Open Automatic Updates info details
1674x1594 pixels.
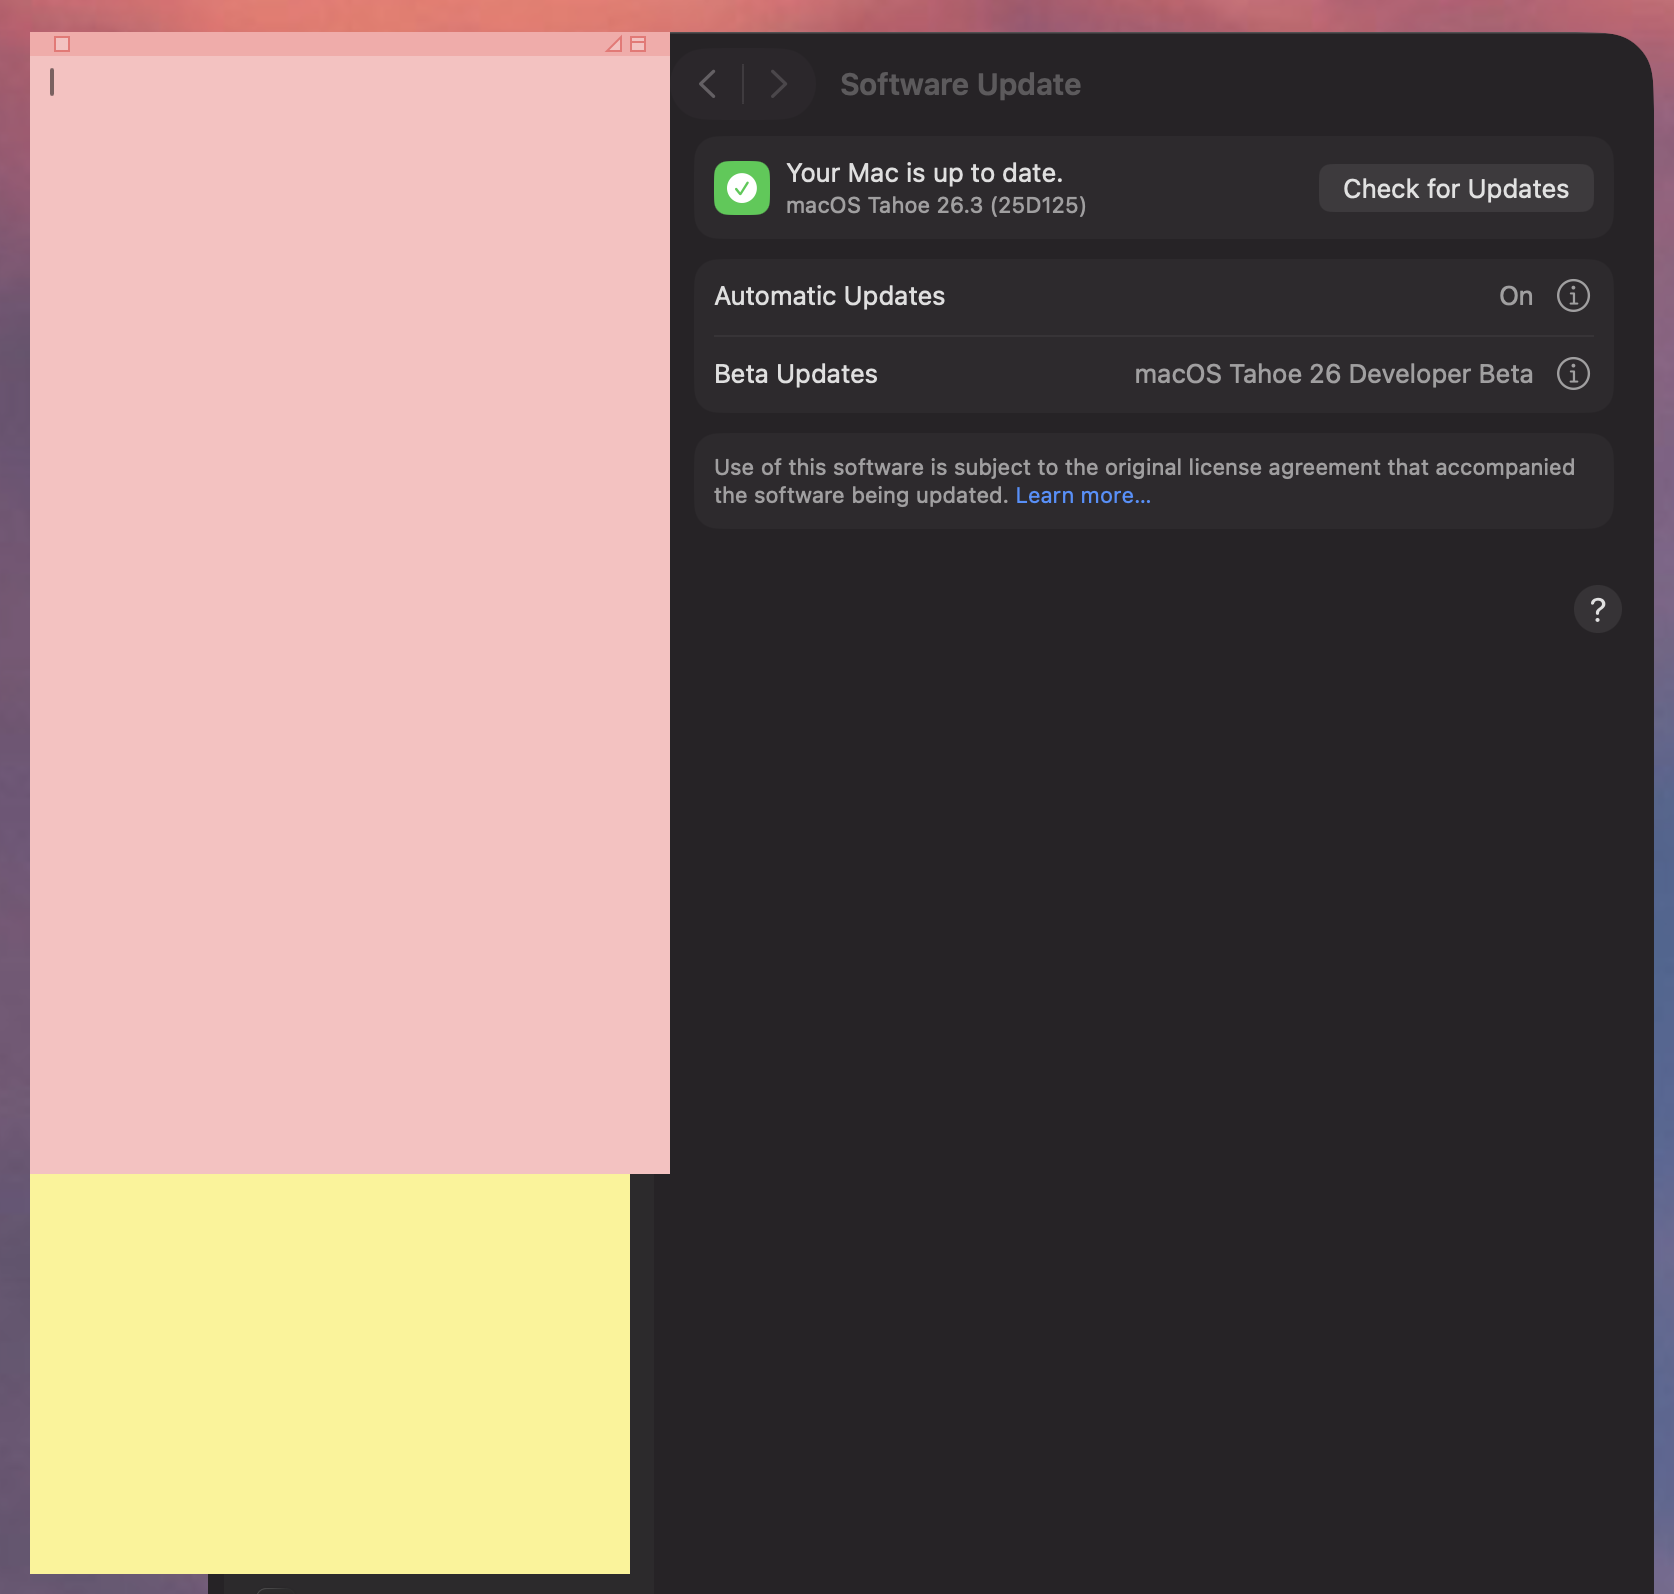coord(1573,296)
